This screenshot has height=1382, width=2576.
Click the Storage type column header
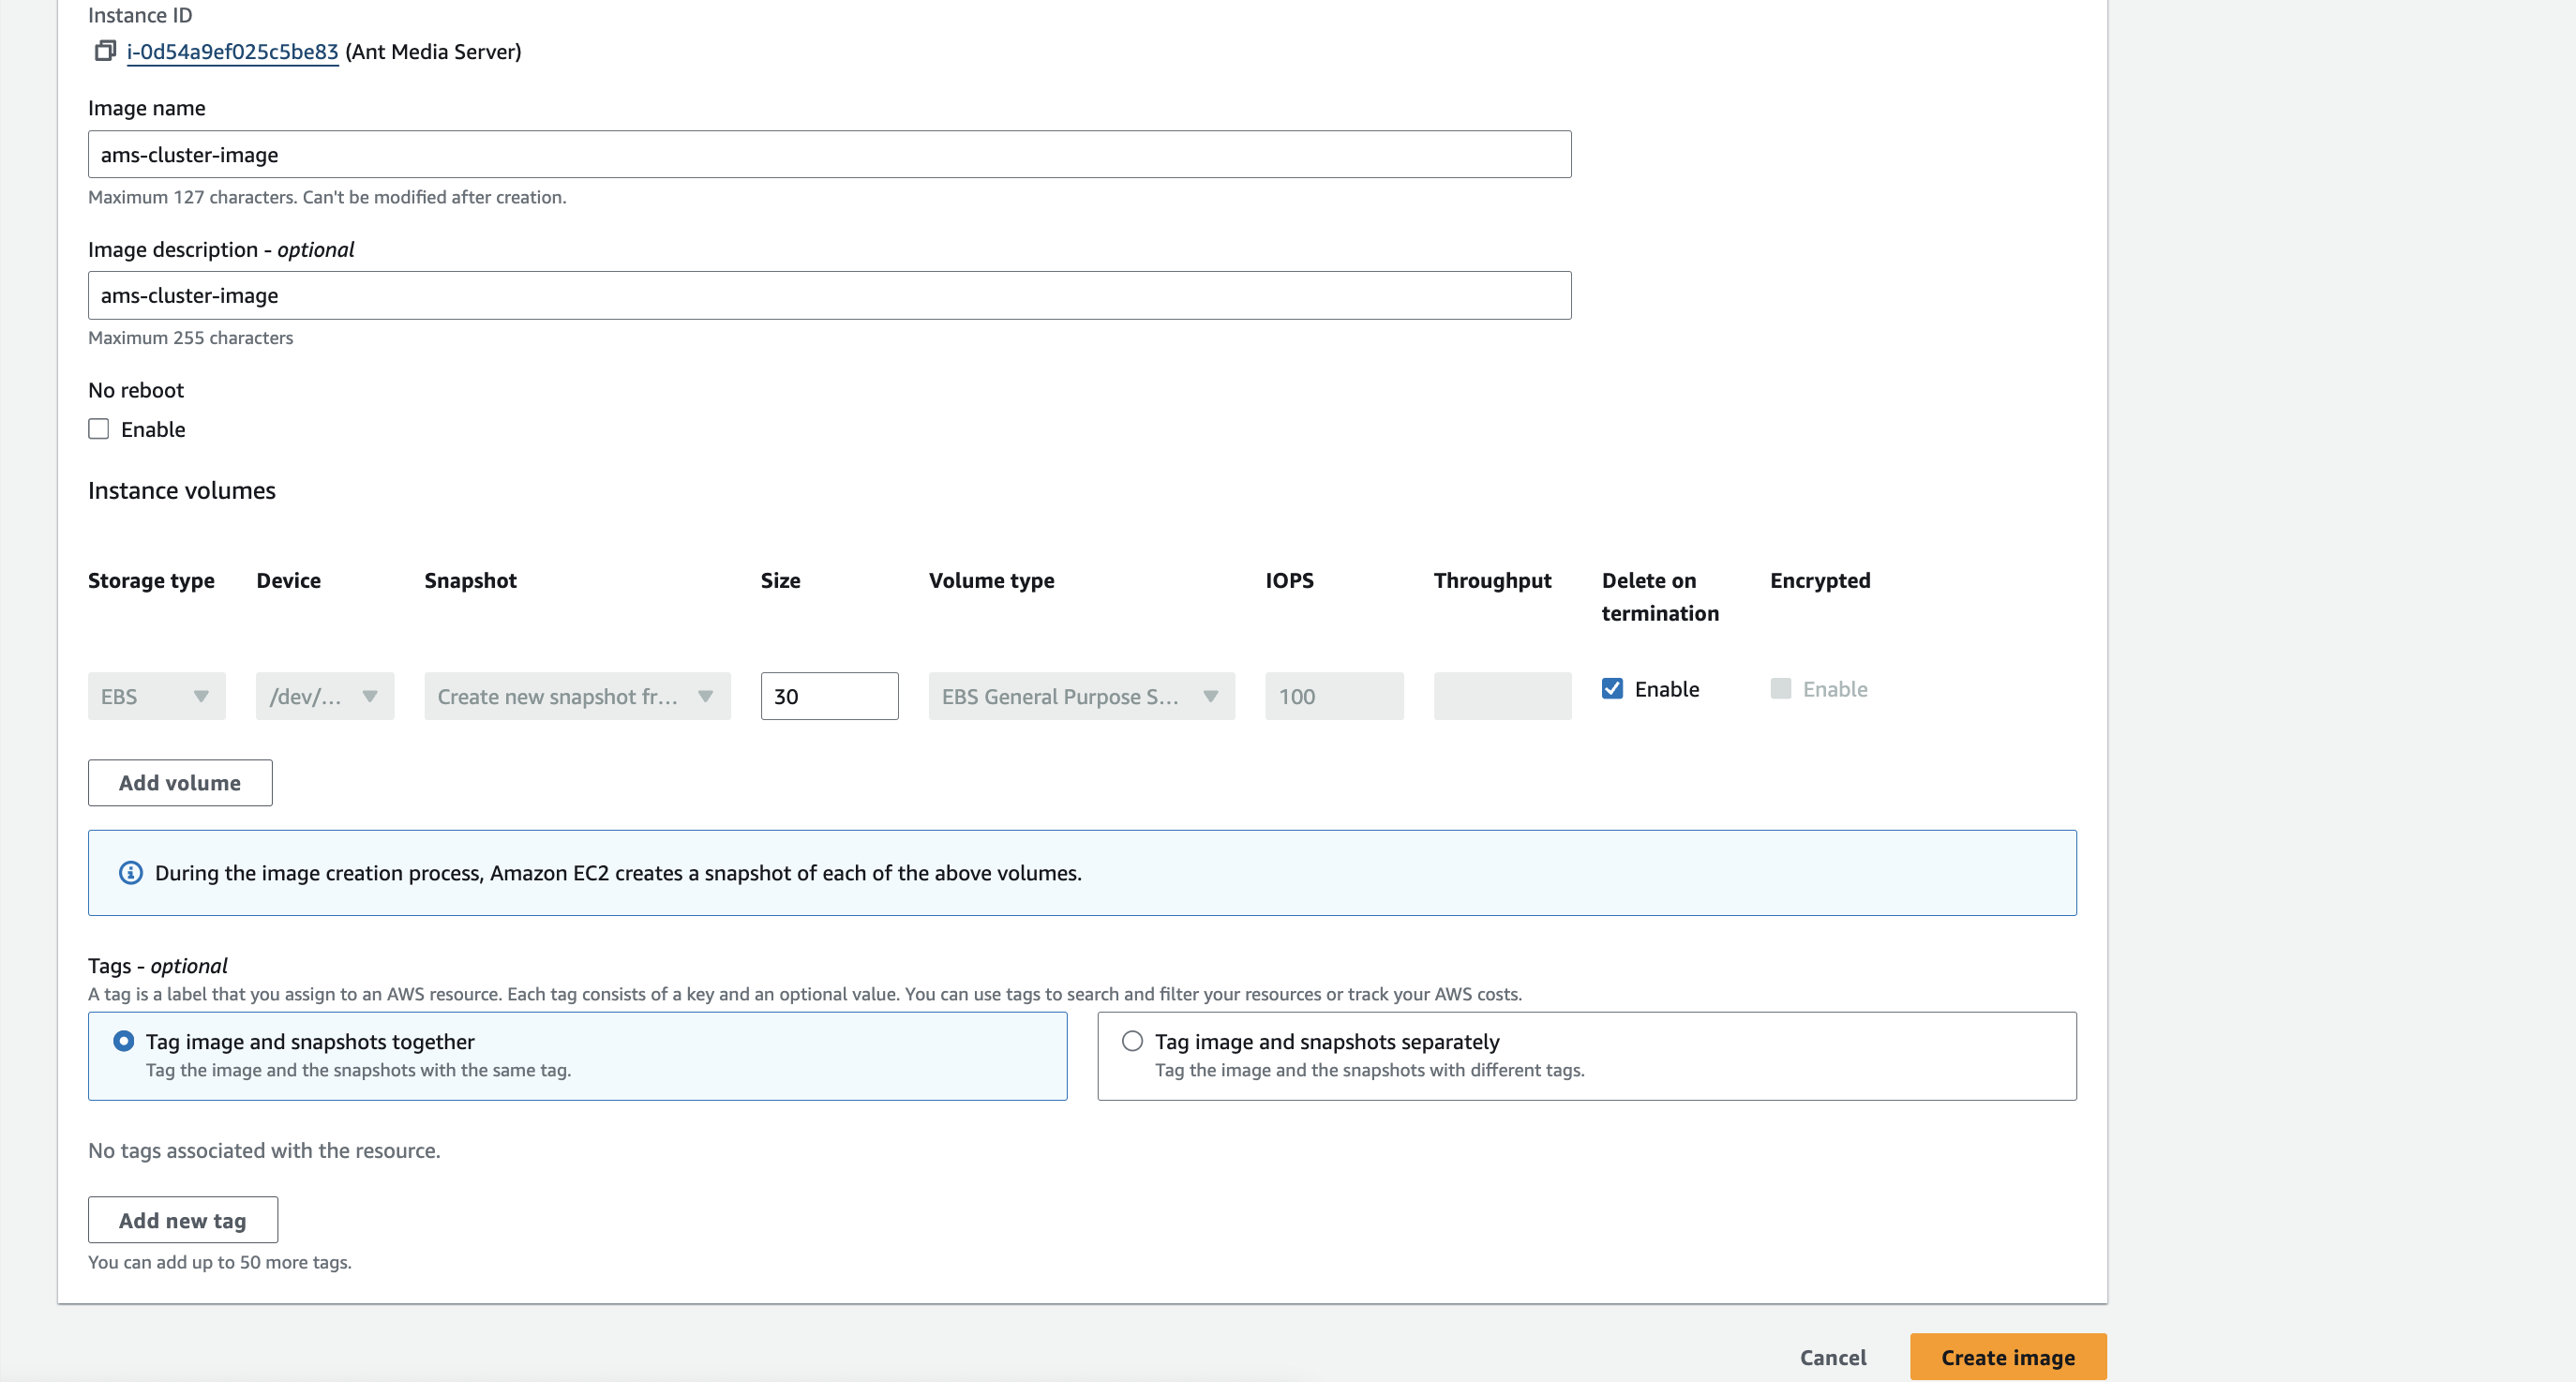(x=151, y=581)
